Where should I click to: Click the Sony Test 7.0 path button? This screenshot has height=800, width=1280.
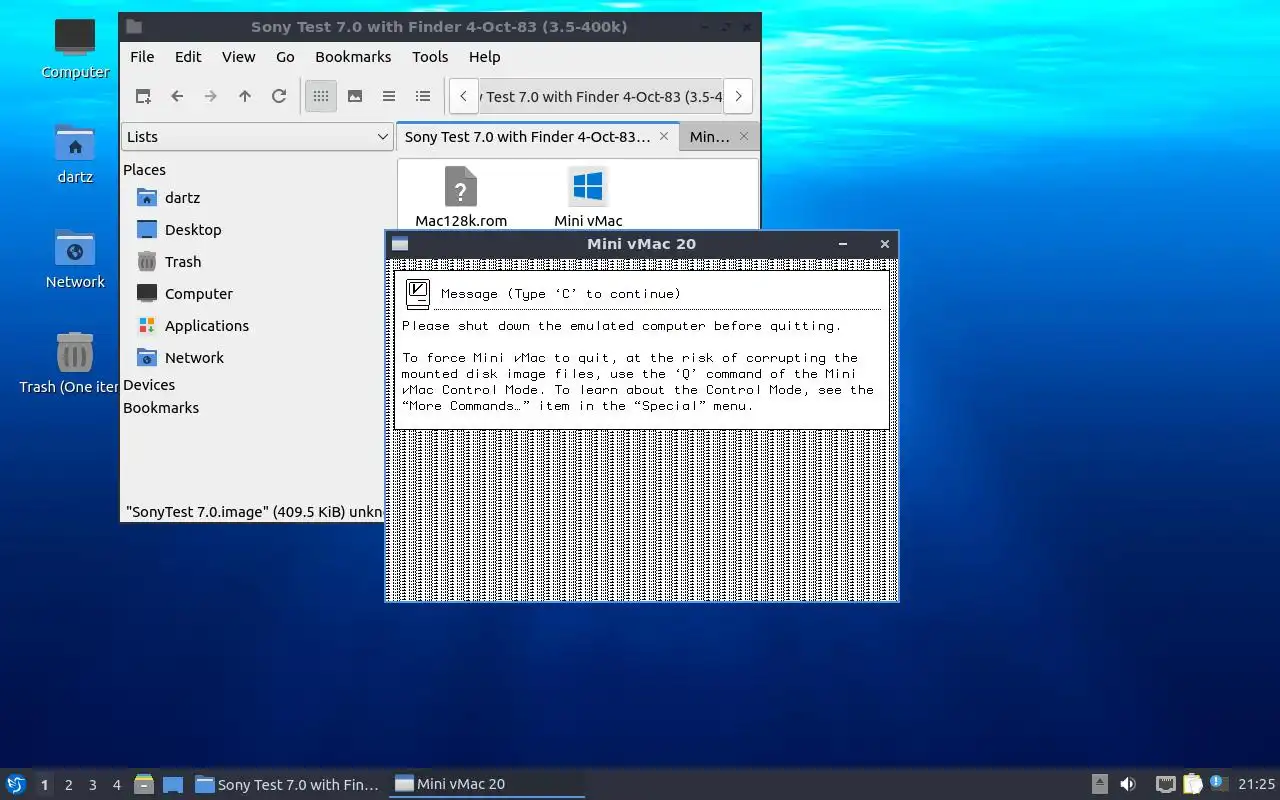(600, 97)
